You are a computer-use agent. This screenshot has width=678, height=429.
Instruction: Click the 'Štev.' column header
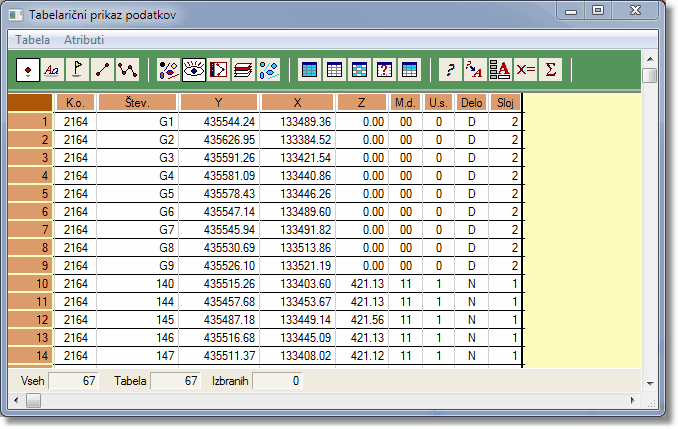(138, 102)
